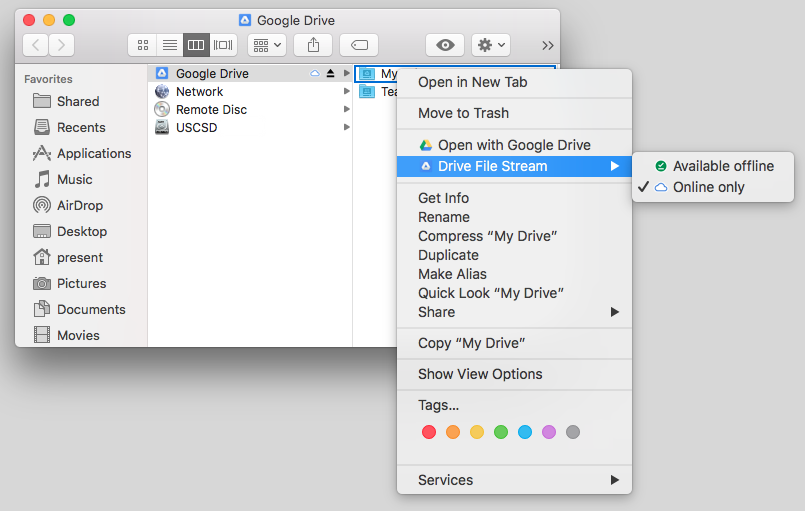Click cloud status icon beside Google Drive

tap(315, 73)
